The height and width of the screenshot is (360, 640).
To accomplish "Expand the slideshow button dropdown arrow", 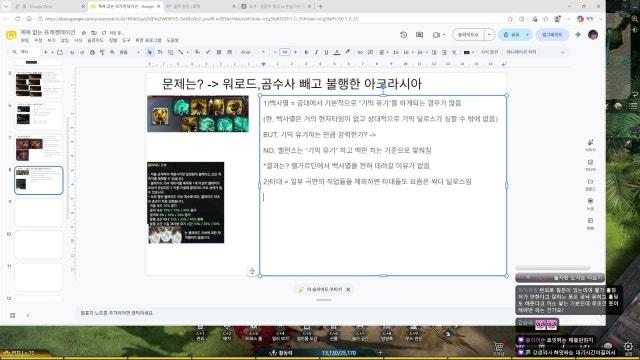I will pos(489,35).
